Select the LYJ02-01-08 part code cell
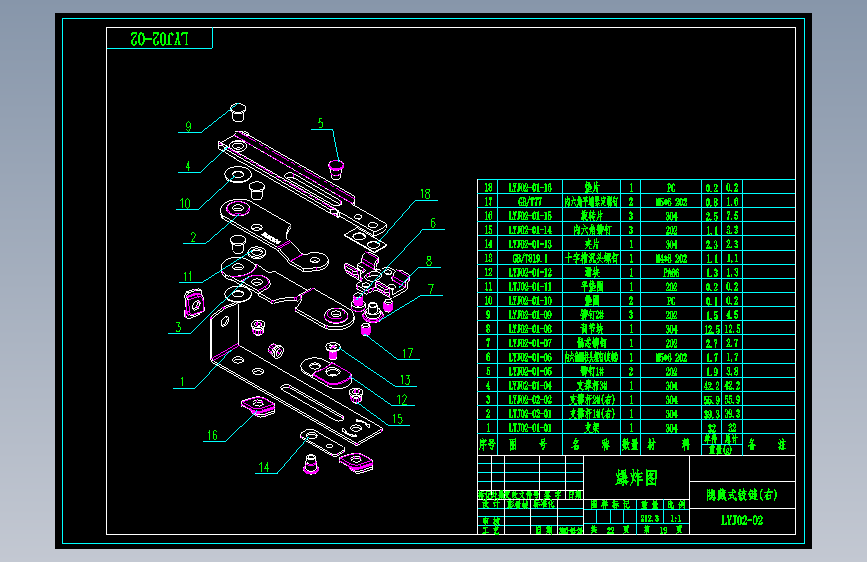867x562 pixels. tap(530, 329)
